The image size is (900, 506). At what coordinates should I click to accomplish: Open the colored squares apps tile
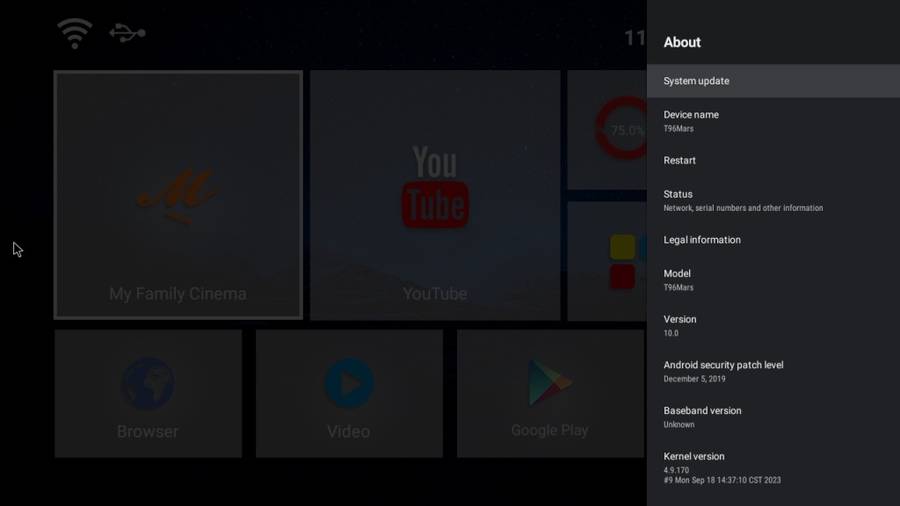click(623, 260)
